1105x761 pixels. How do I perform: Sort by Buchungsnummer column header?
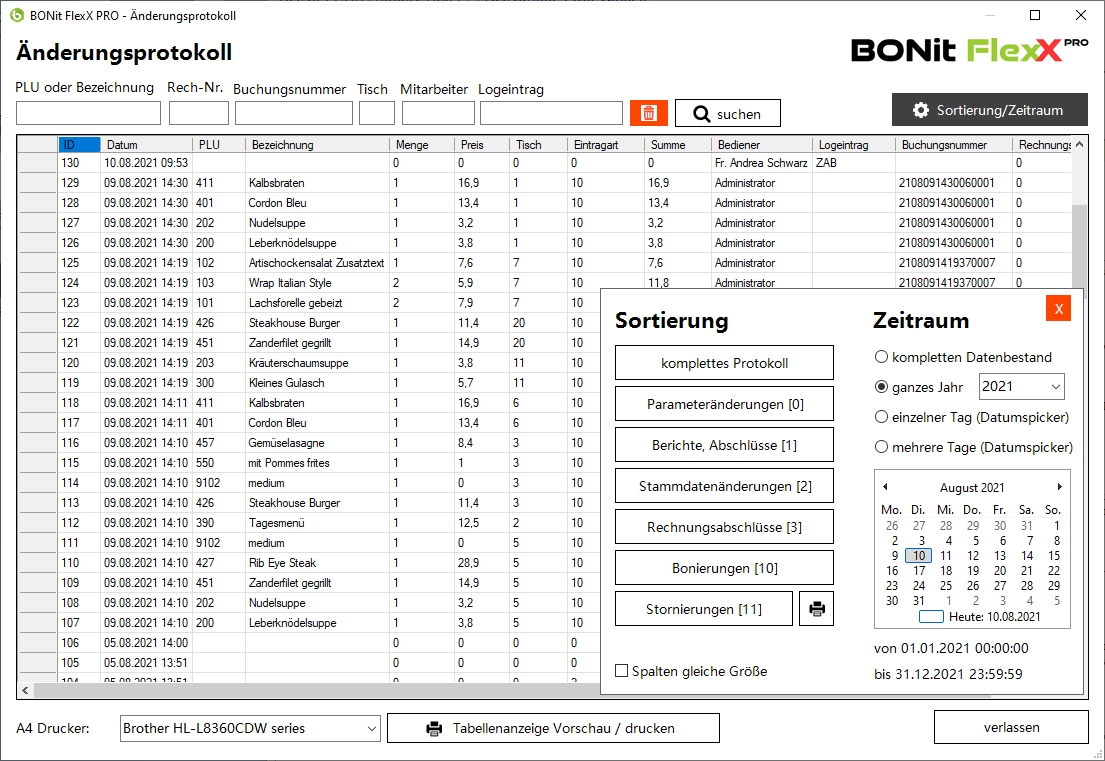click(953, 144)
